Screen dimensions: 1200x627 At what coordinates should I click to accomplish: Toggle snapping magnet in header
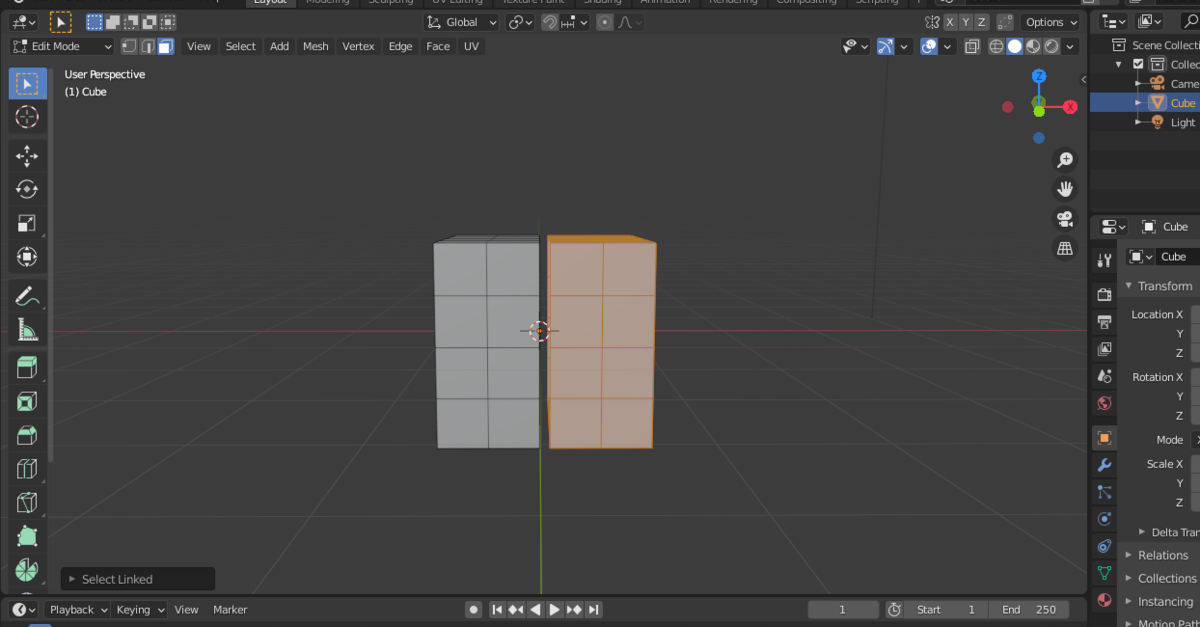(x=550, y=22)
